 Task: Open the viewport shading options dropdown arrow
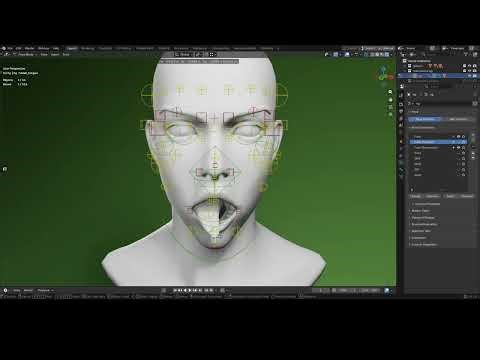(392, 54)
